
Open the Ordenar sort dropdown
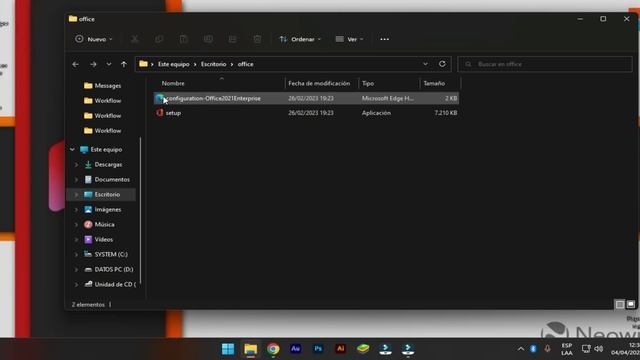coord(300,39)
